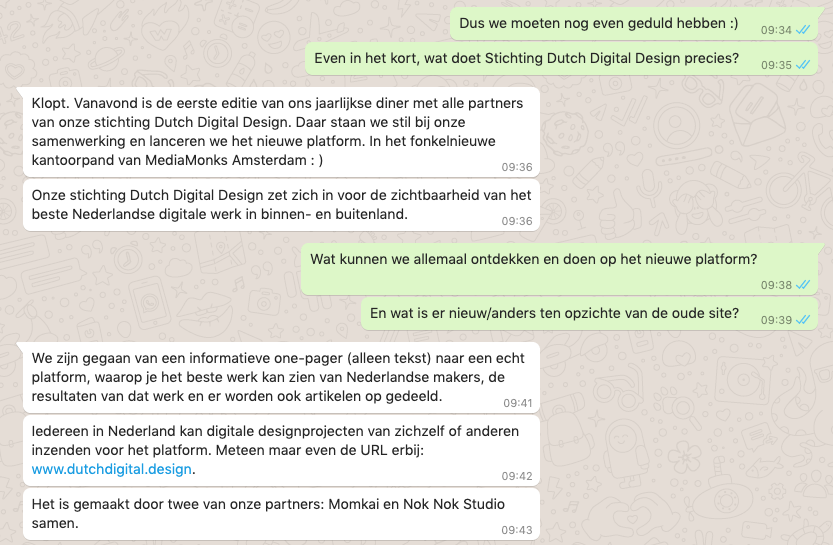Image resolution: width=833 pixels, height=545 pixels.
Task: Click the 09:42 timestamp
Action: click(517, 476)
